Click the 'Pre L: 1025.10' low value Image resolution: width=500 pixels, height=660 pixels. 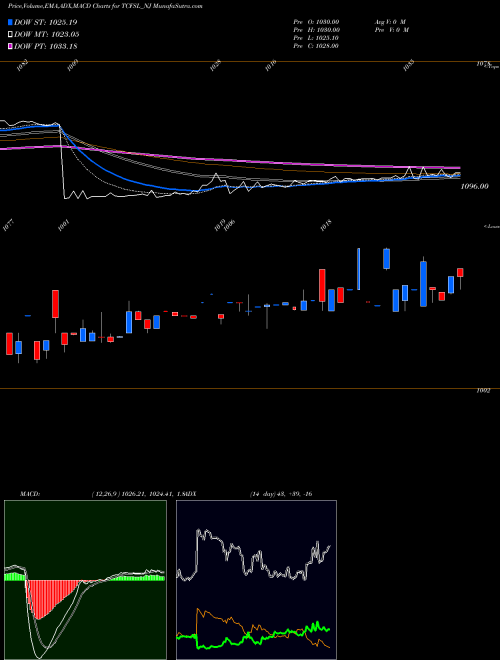tap(316, 38)
